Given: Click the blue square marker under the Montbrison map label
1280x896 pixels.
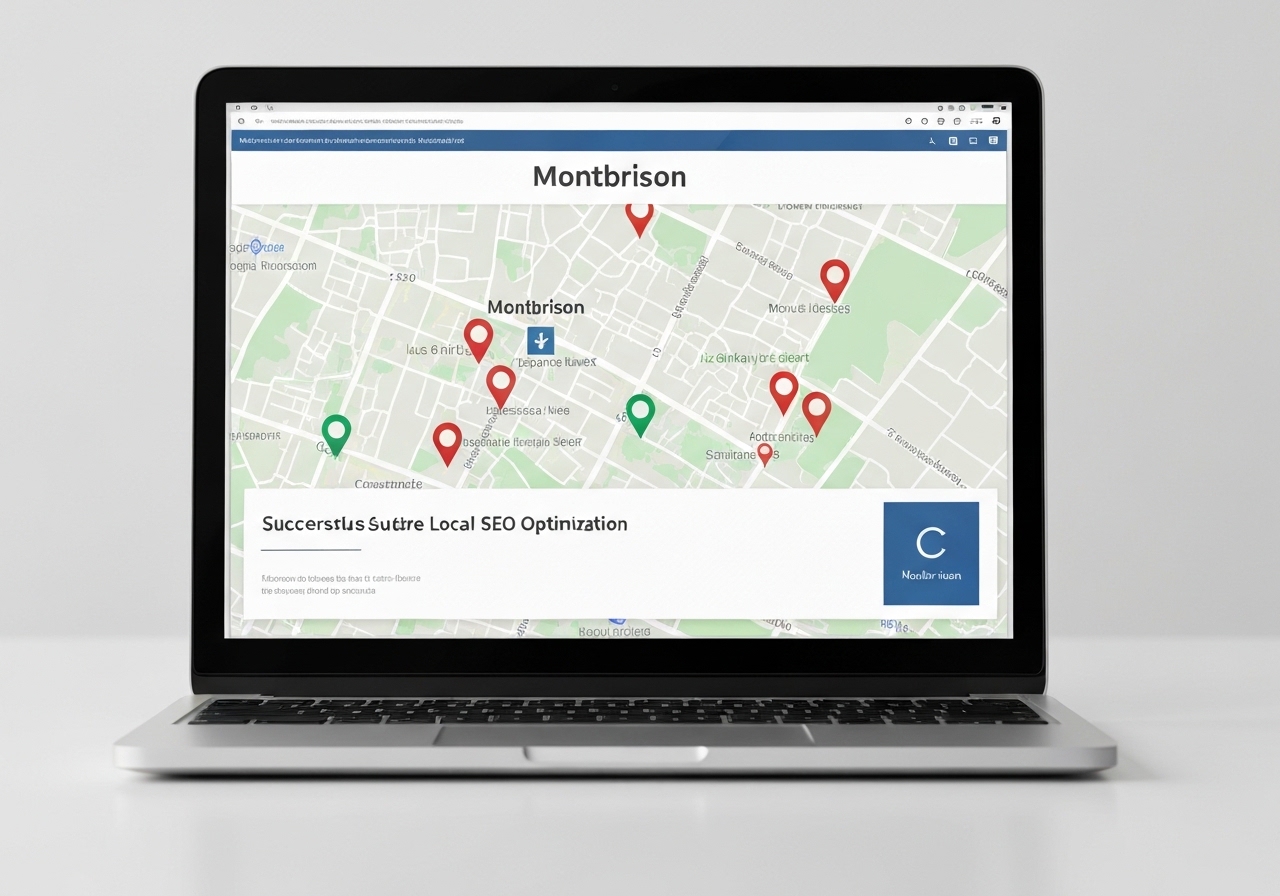Looking at the screenshot, I should click(540, 340).
